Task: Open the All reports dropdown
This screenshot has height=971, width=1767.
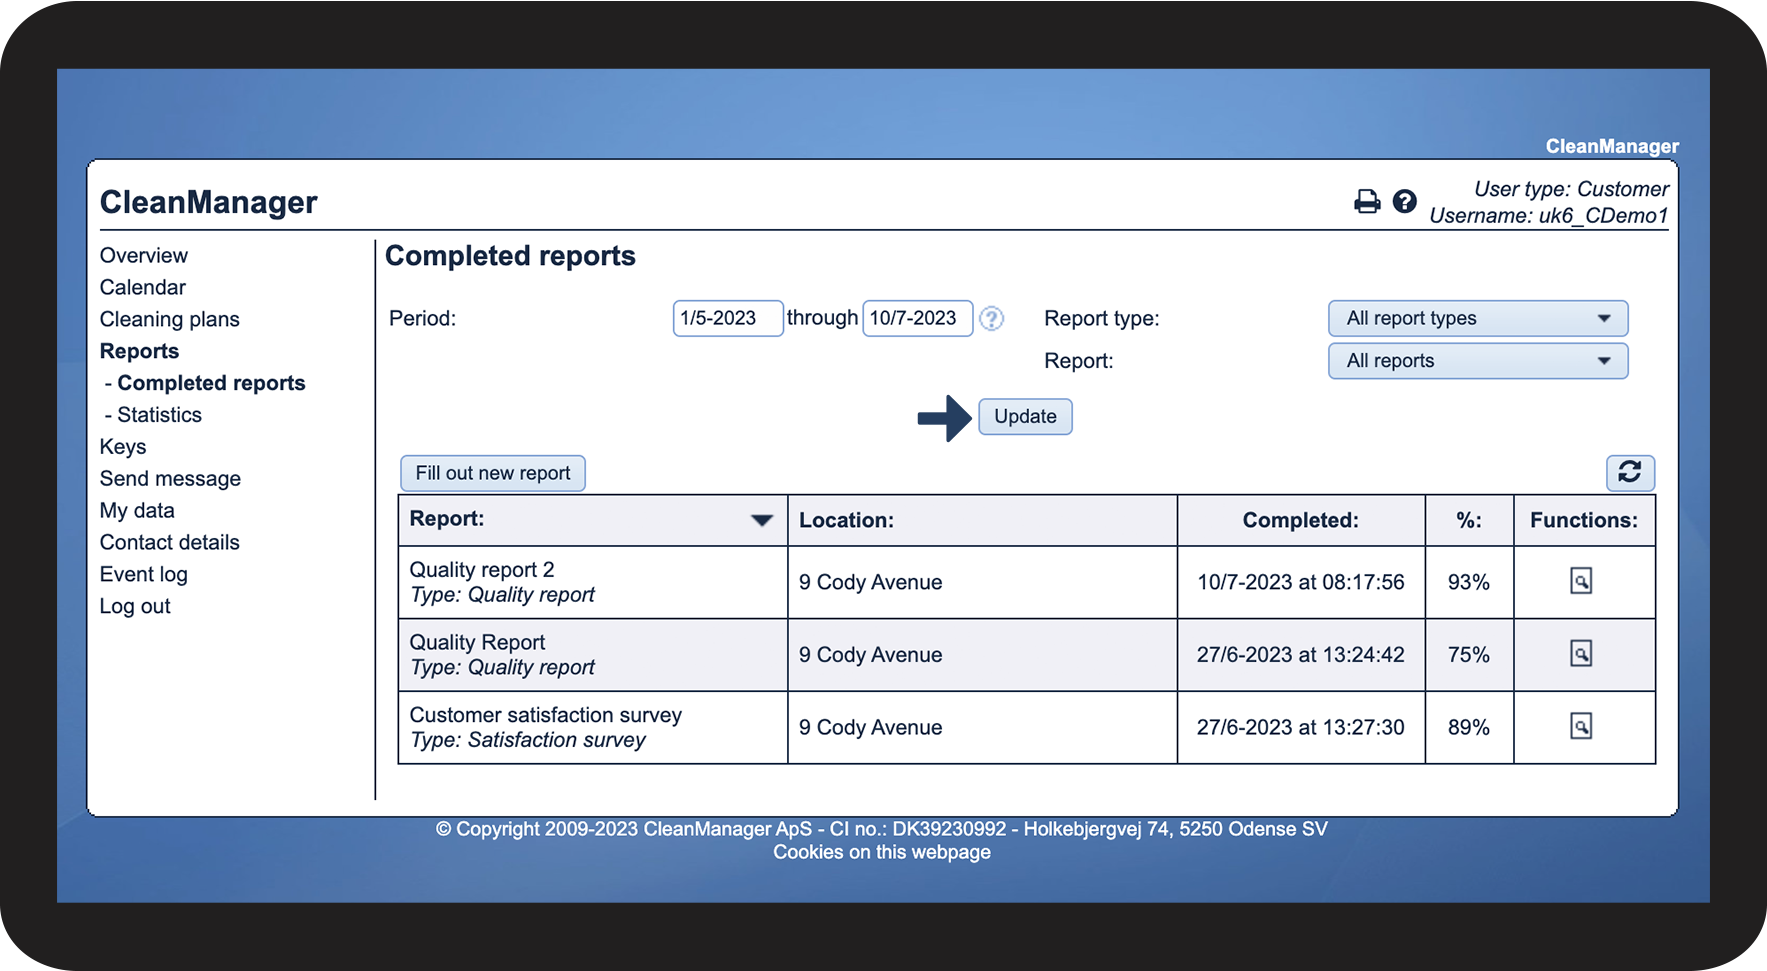Action: point(1477,361)
